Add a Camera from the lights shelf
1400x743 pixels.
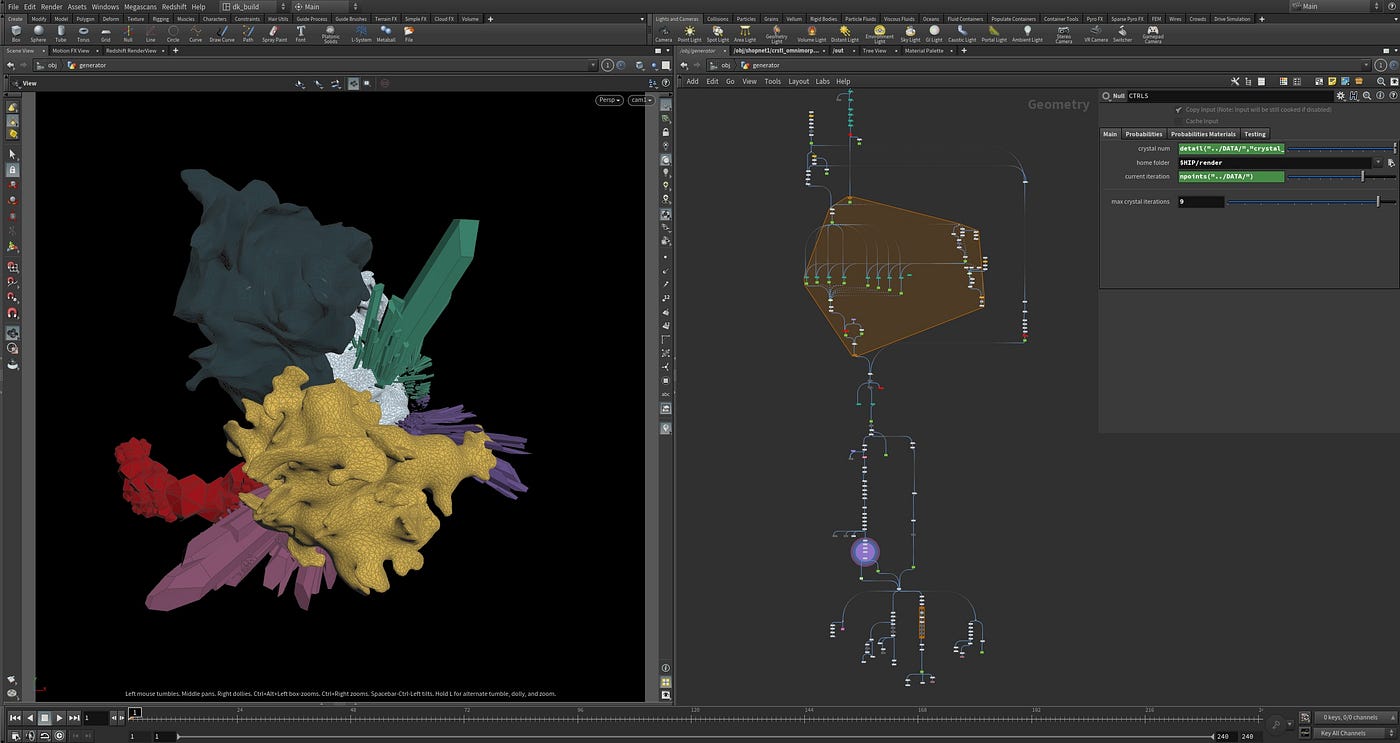pos(663,34)
